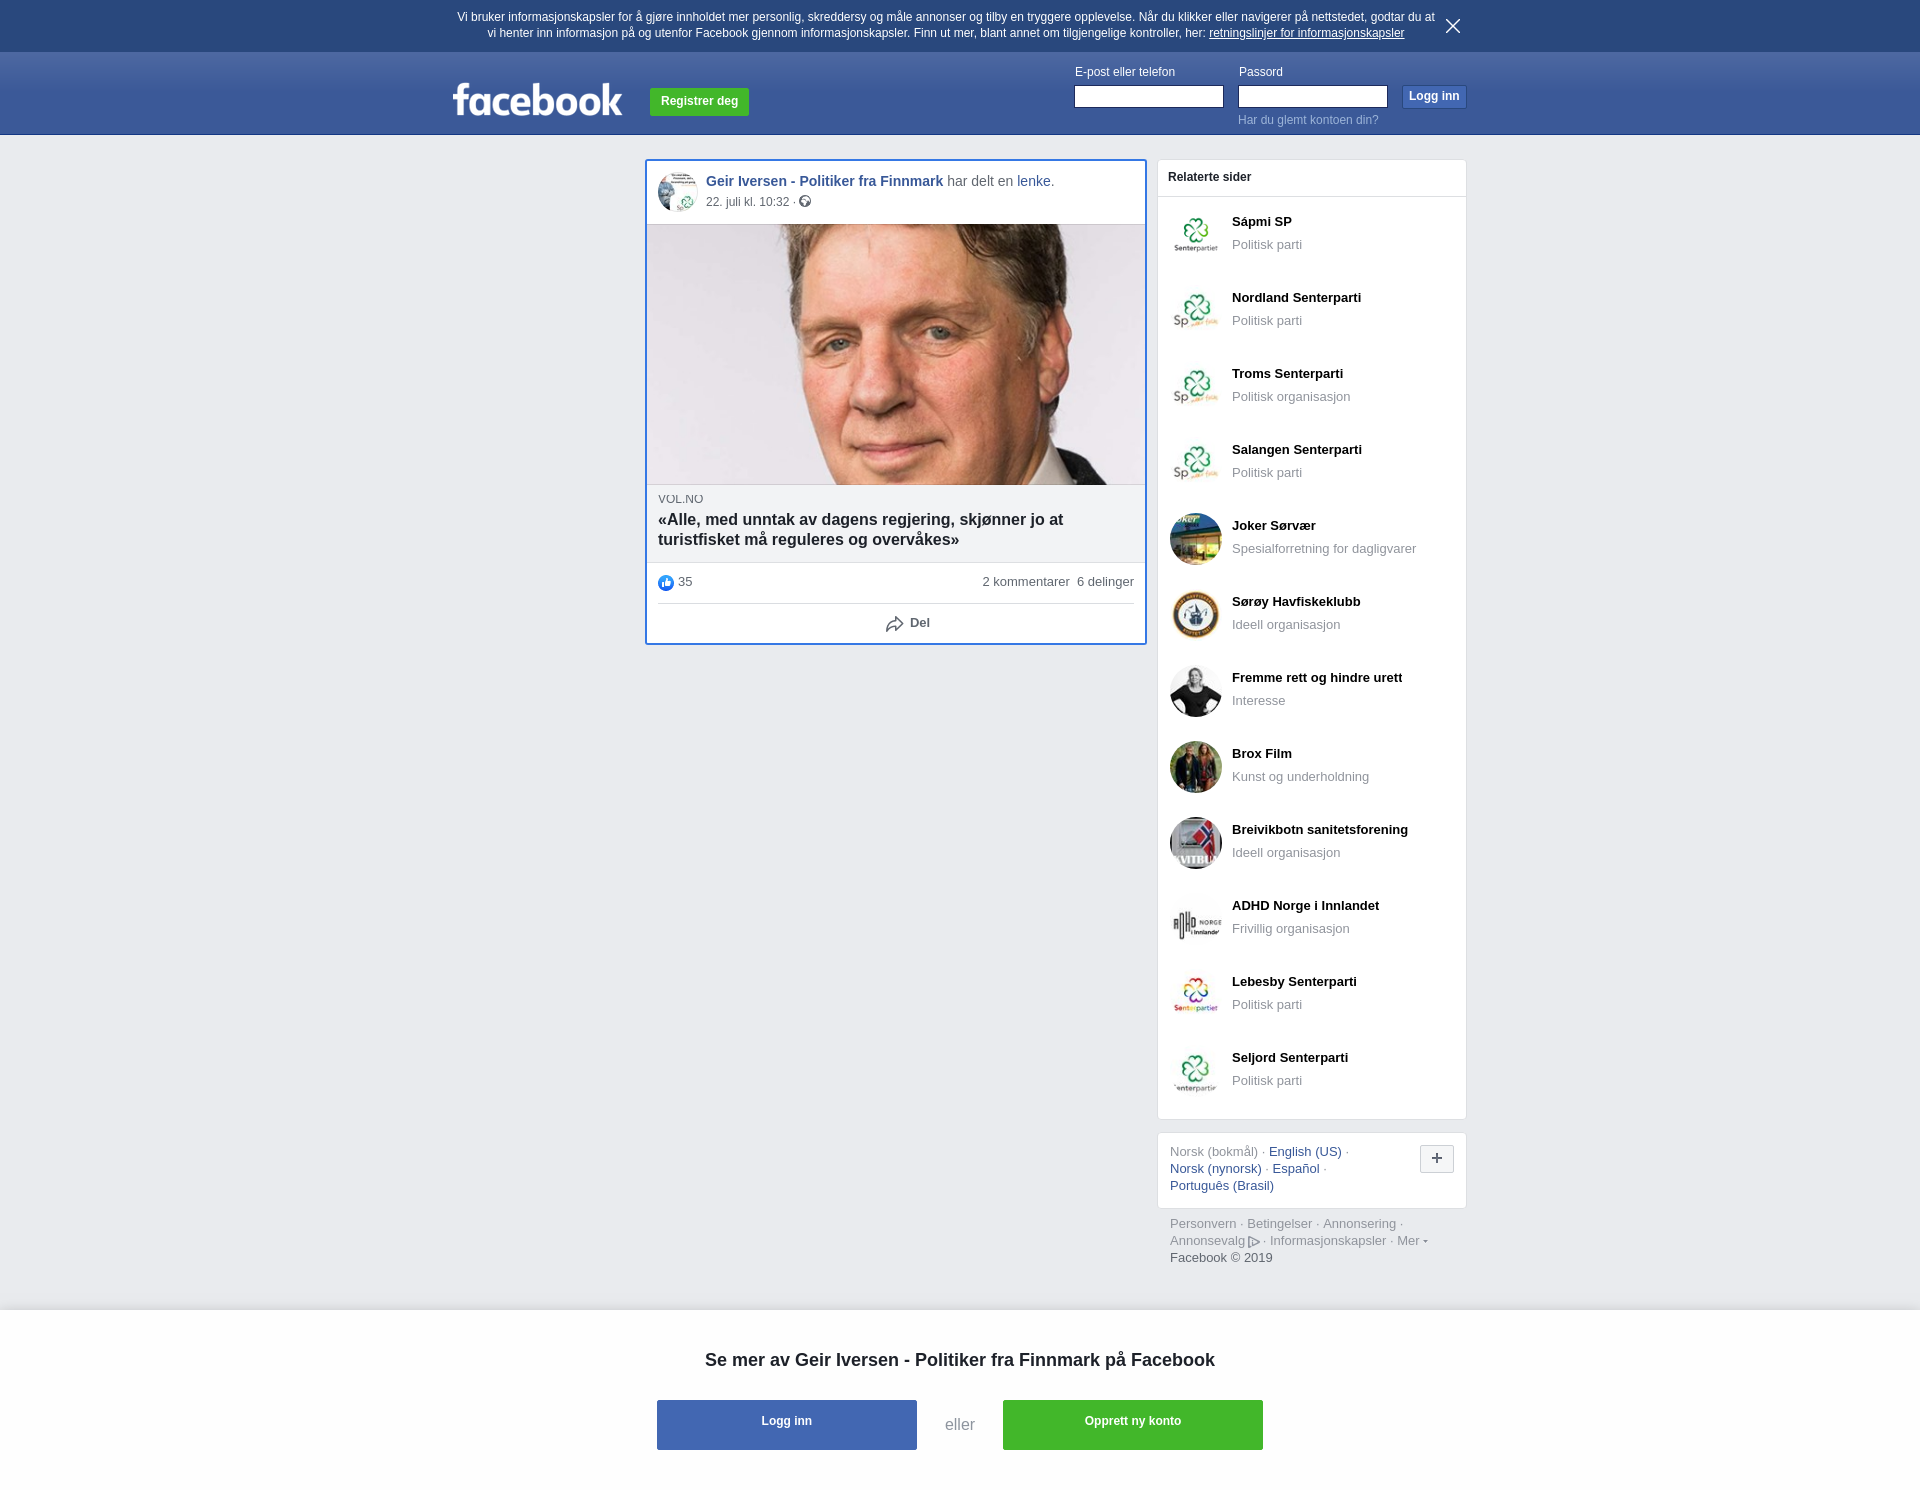Open the Betingelser footer link

click(x=1279, y=1224)
